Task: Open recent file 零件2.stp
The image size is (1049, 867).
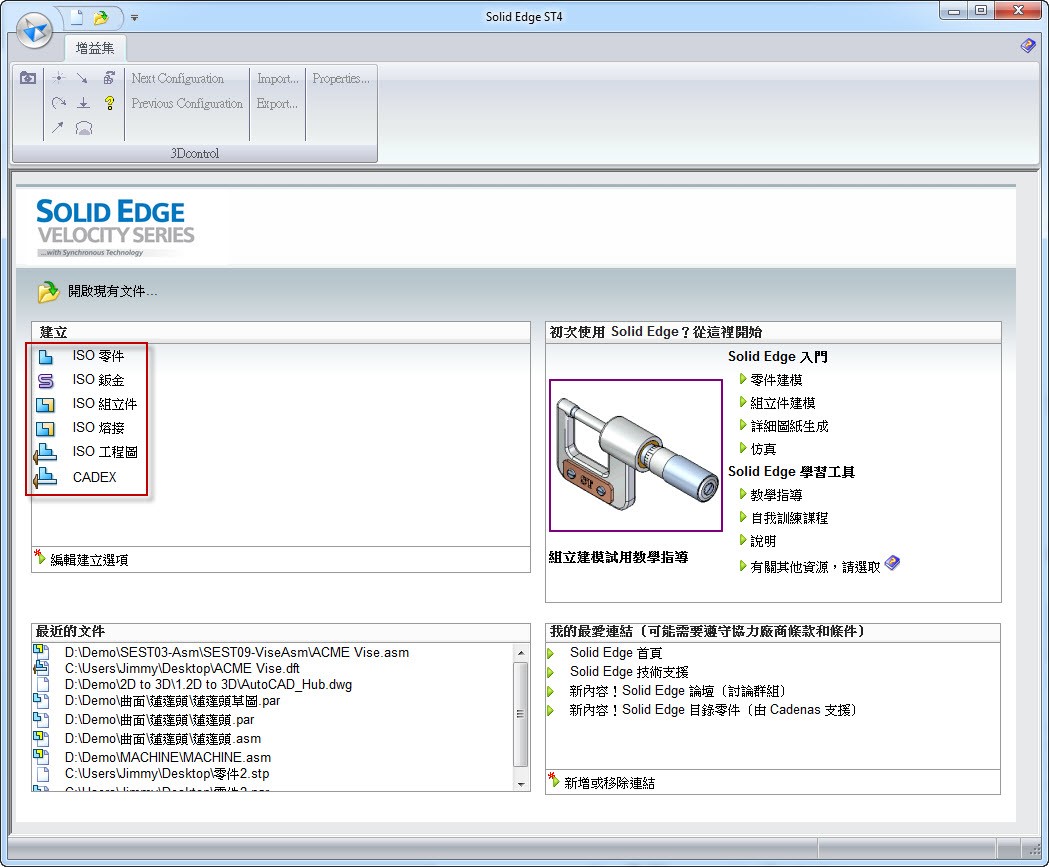Action: pyautogui.click(x=167, y=774)
